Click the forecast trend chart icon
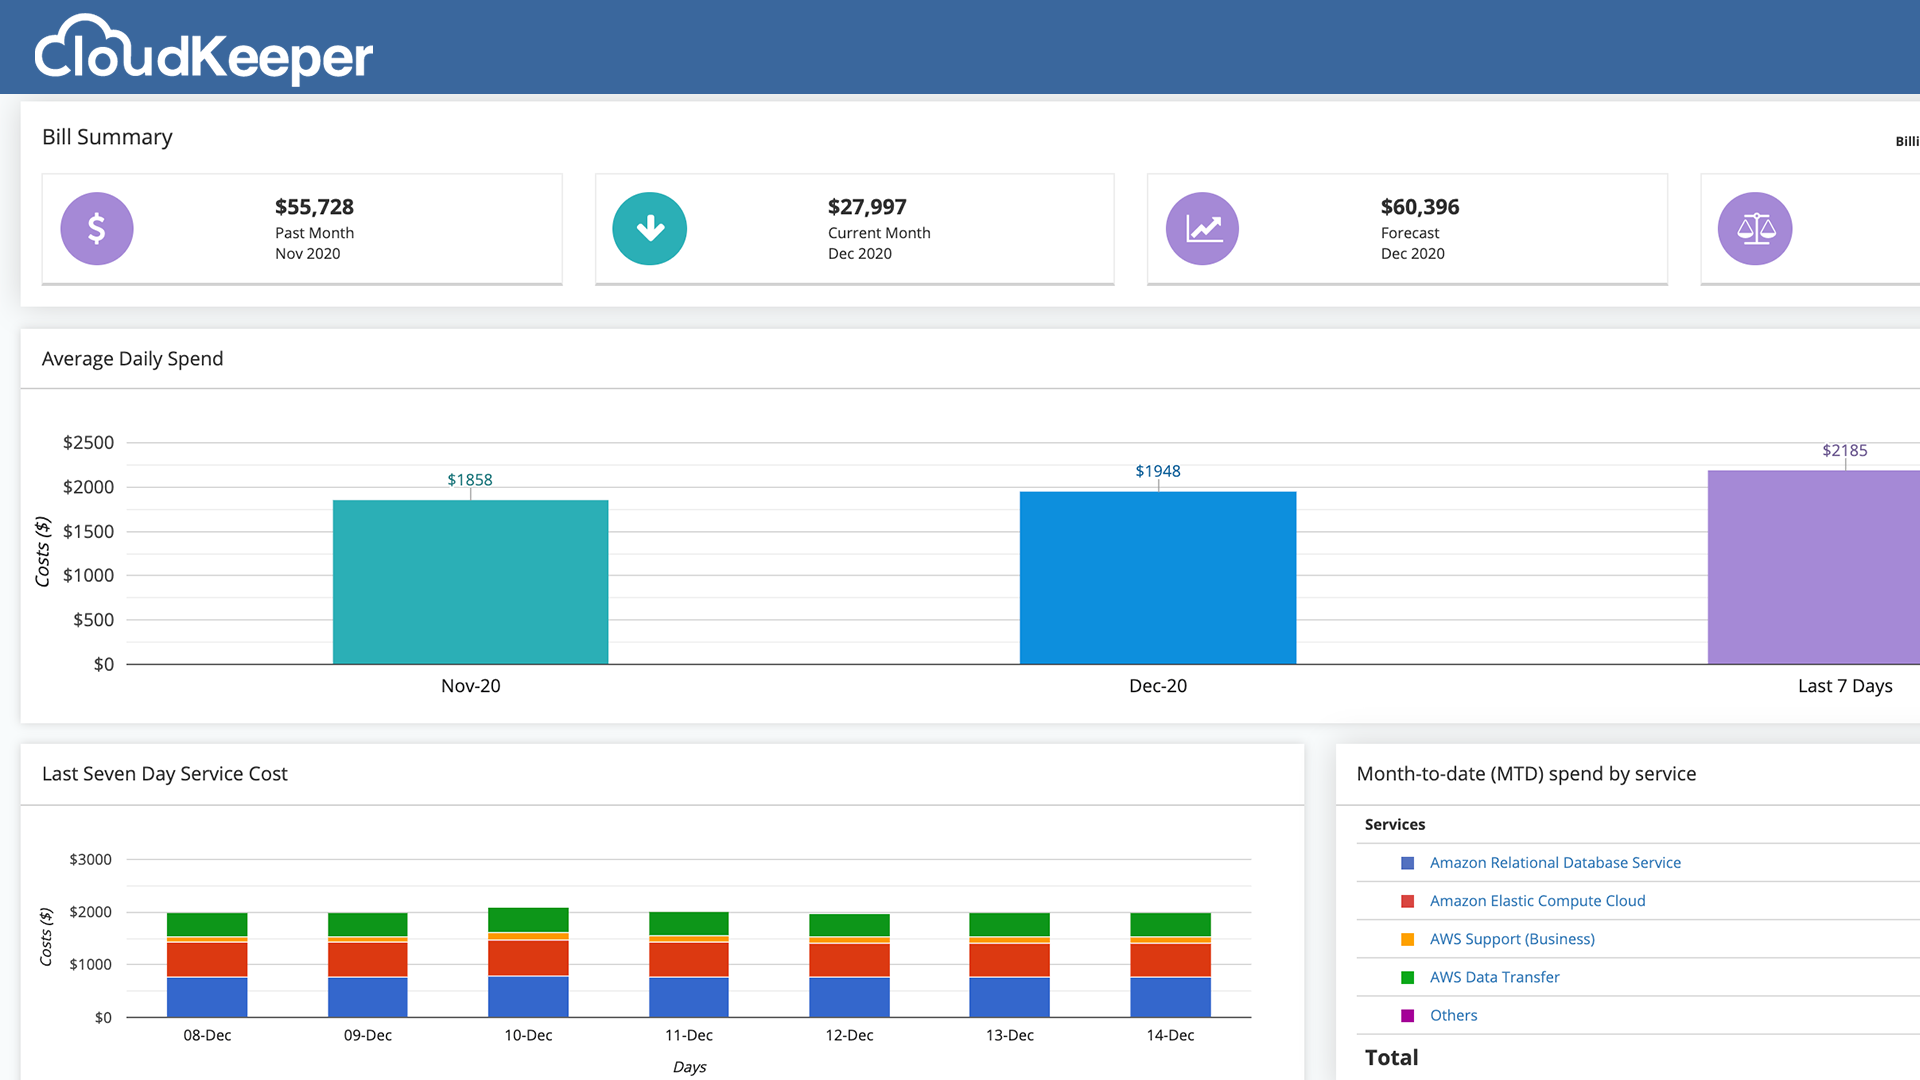The image size is (1920, 1080). tap(1202, 229)
